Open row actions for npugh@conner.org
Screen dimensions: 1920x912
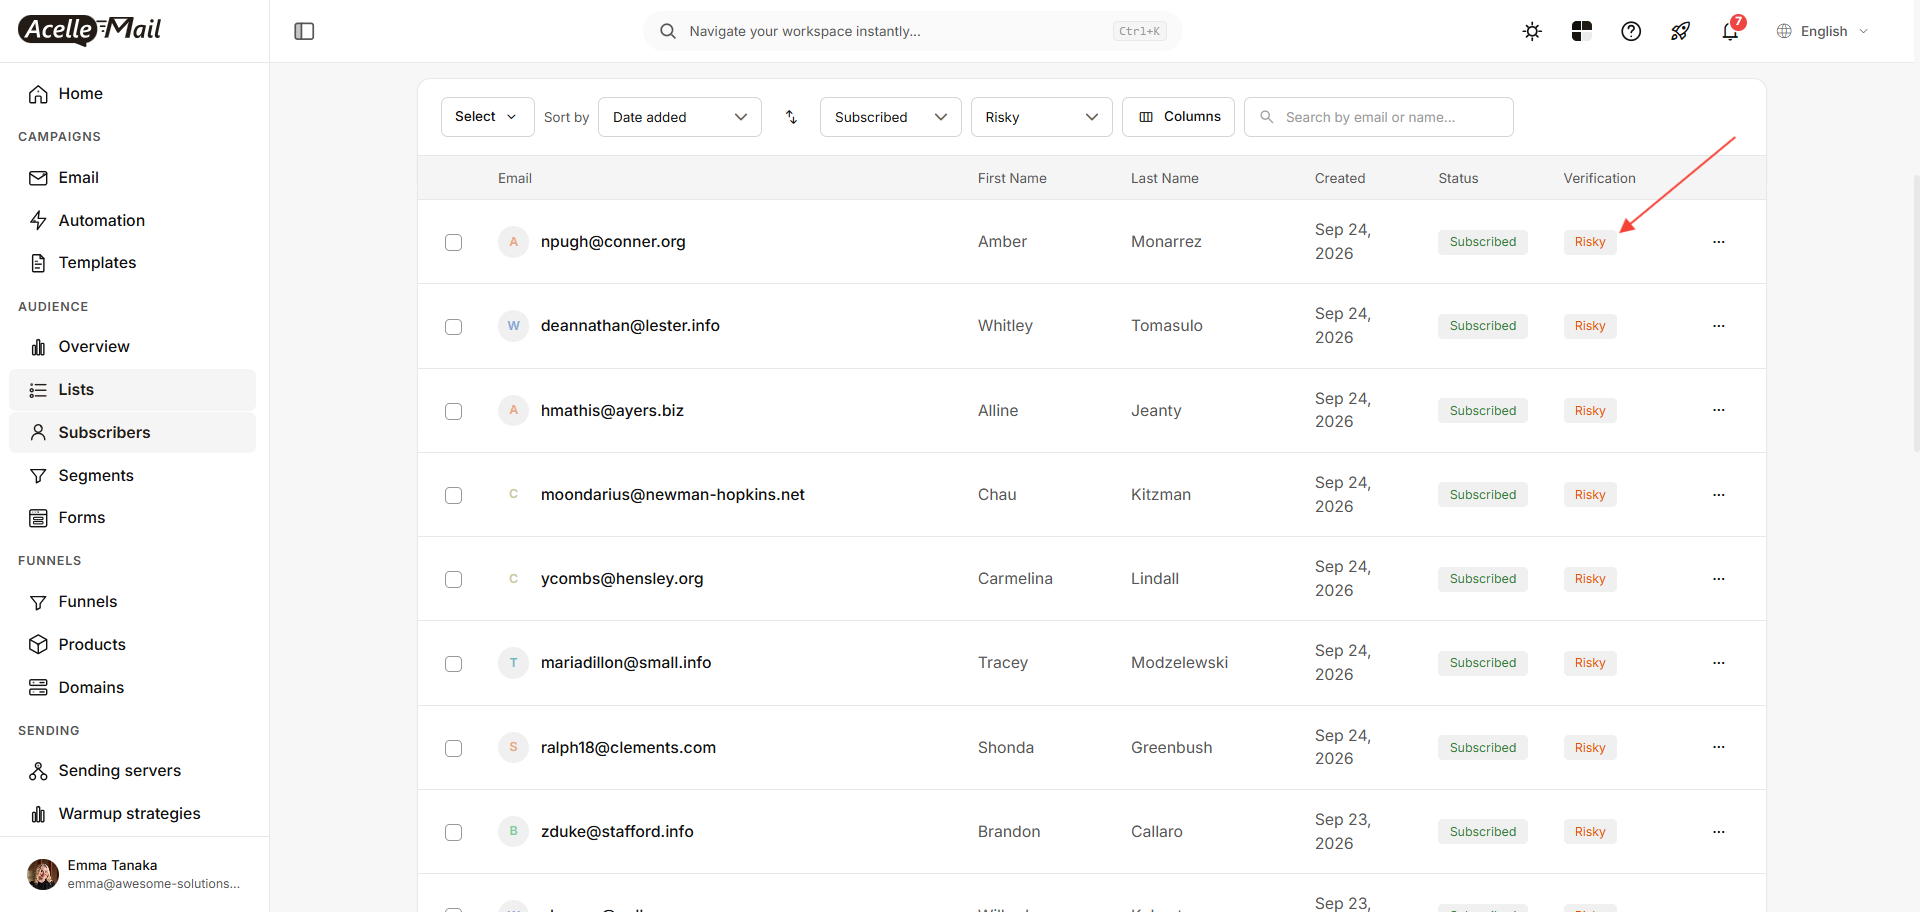coord(1718,242)
